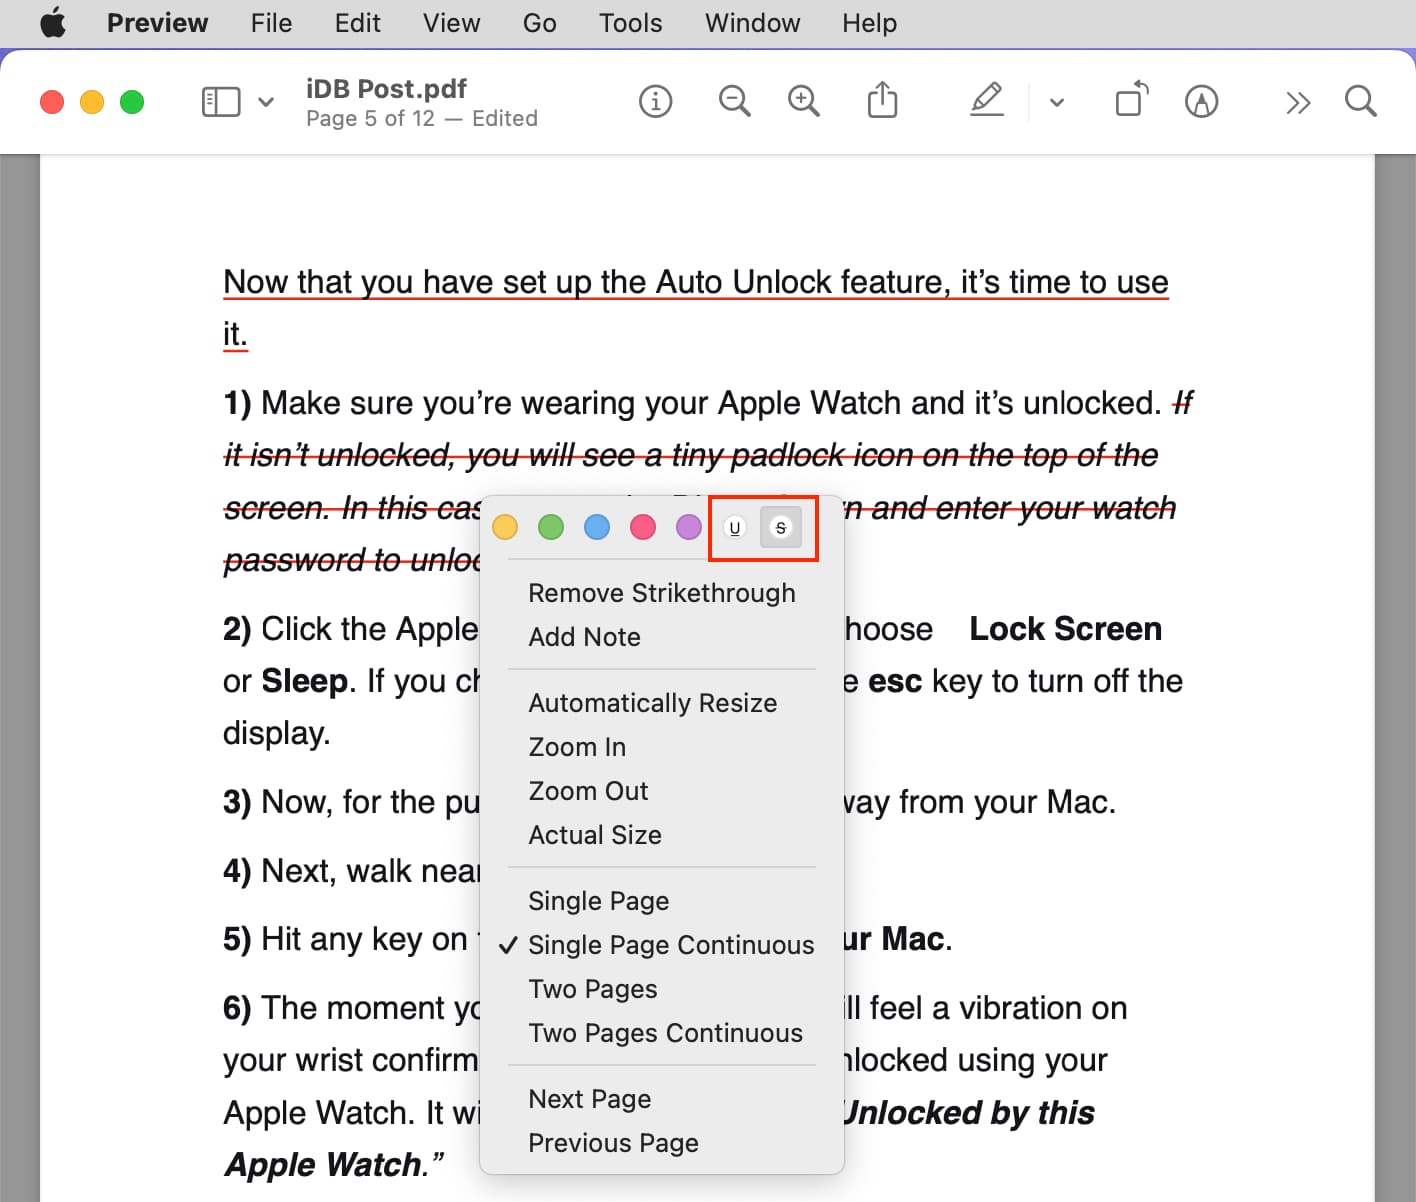Open the Search field icon
Screen dimensions: 1416x1202
click(1360, 101)
